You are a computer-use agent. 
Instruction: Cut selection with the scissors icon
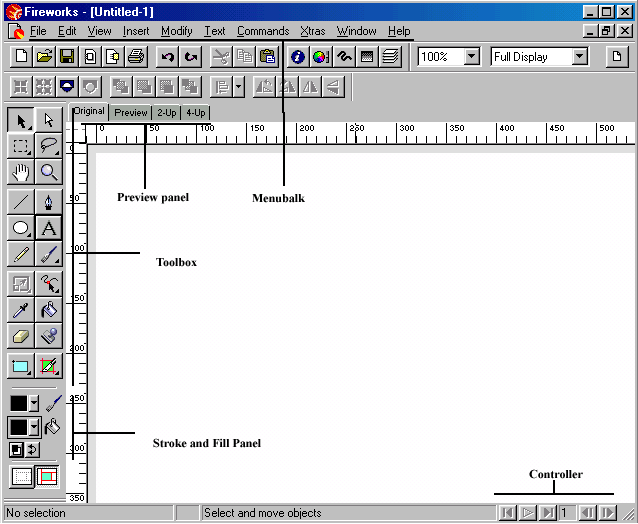[221, 57]
